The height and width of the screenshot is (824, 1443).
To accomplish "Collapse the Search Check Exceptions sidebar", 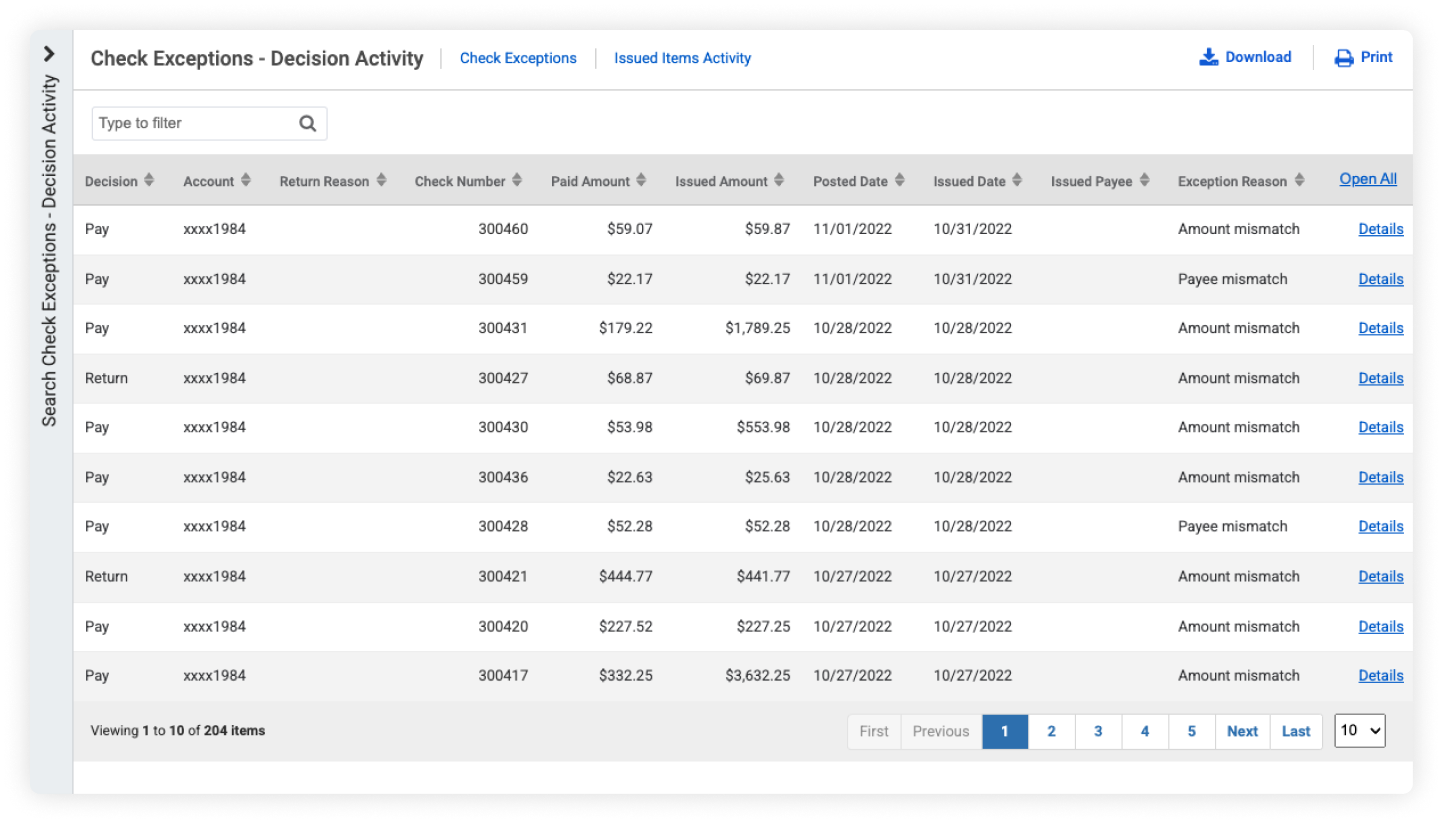I will tap(48, 54).
